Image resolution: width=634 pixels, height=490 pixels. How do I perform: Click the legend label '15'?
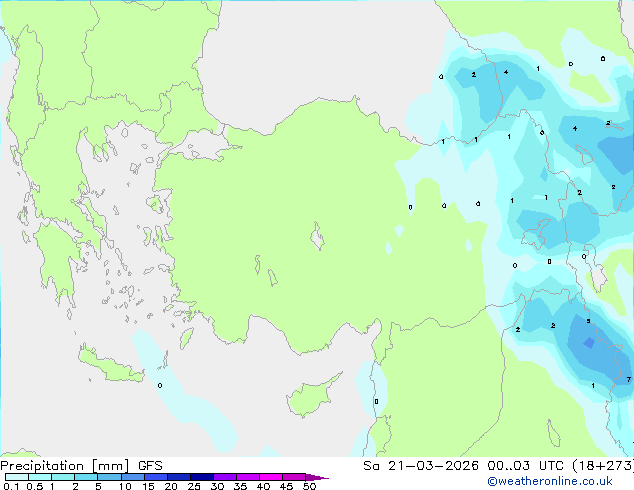(148, 486)
